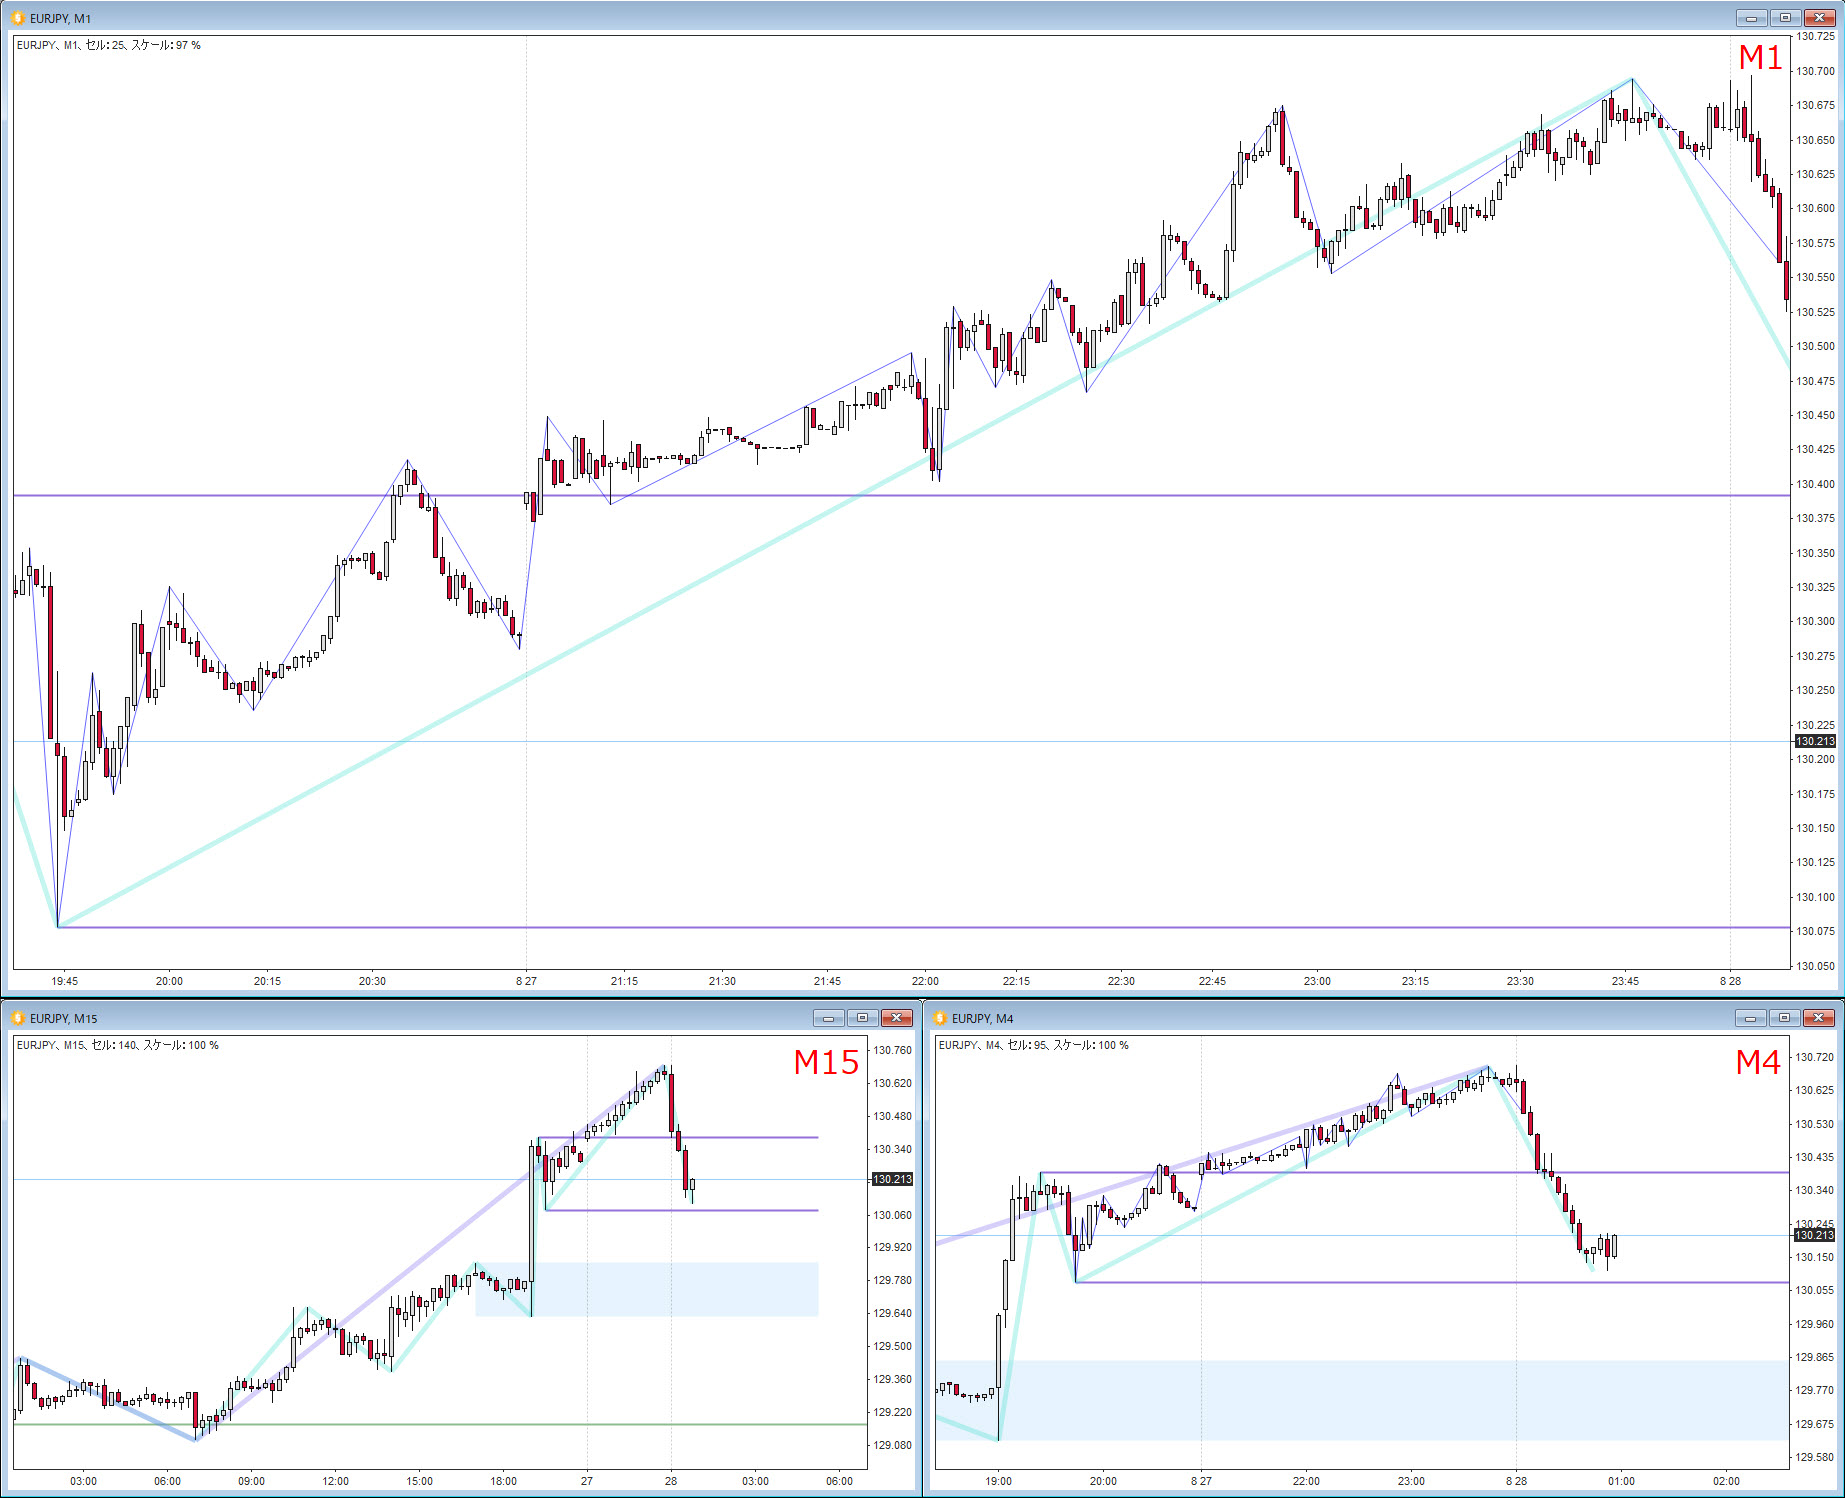Click the 130.213 current price tag in M1 chart

(1815, 741)
